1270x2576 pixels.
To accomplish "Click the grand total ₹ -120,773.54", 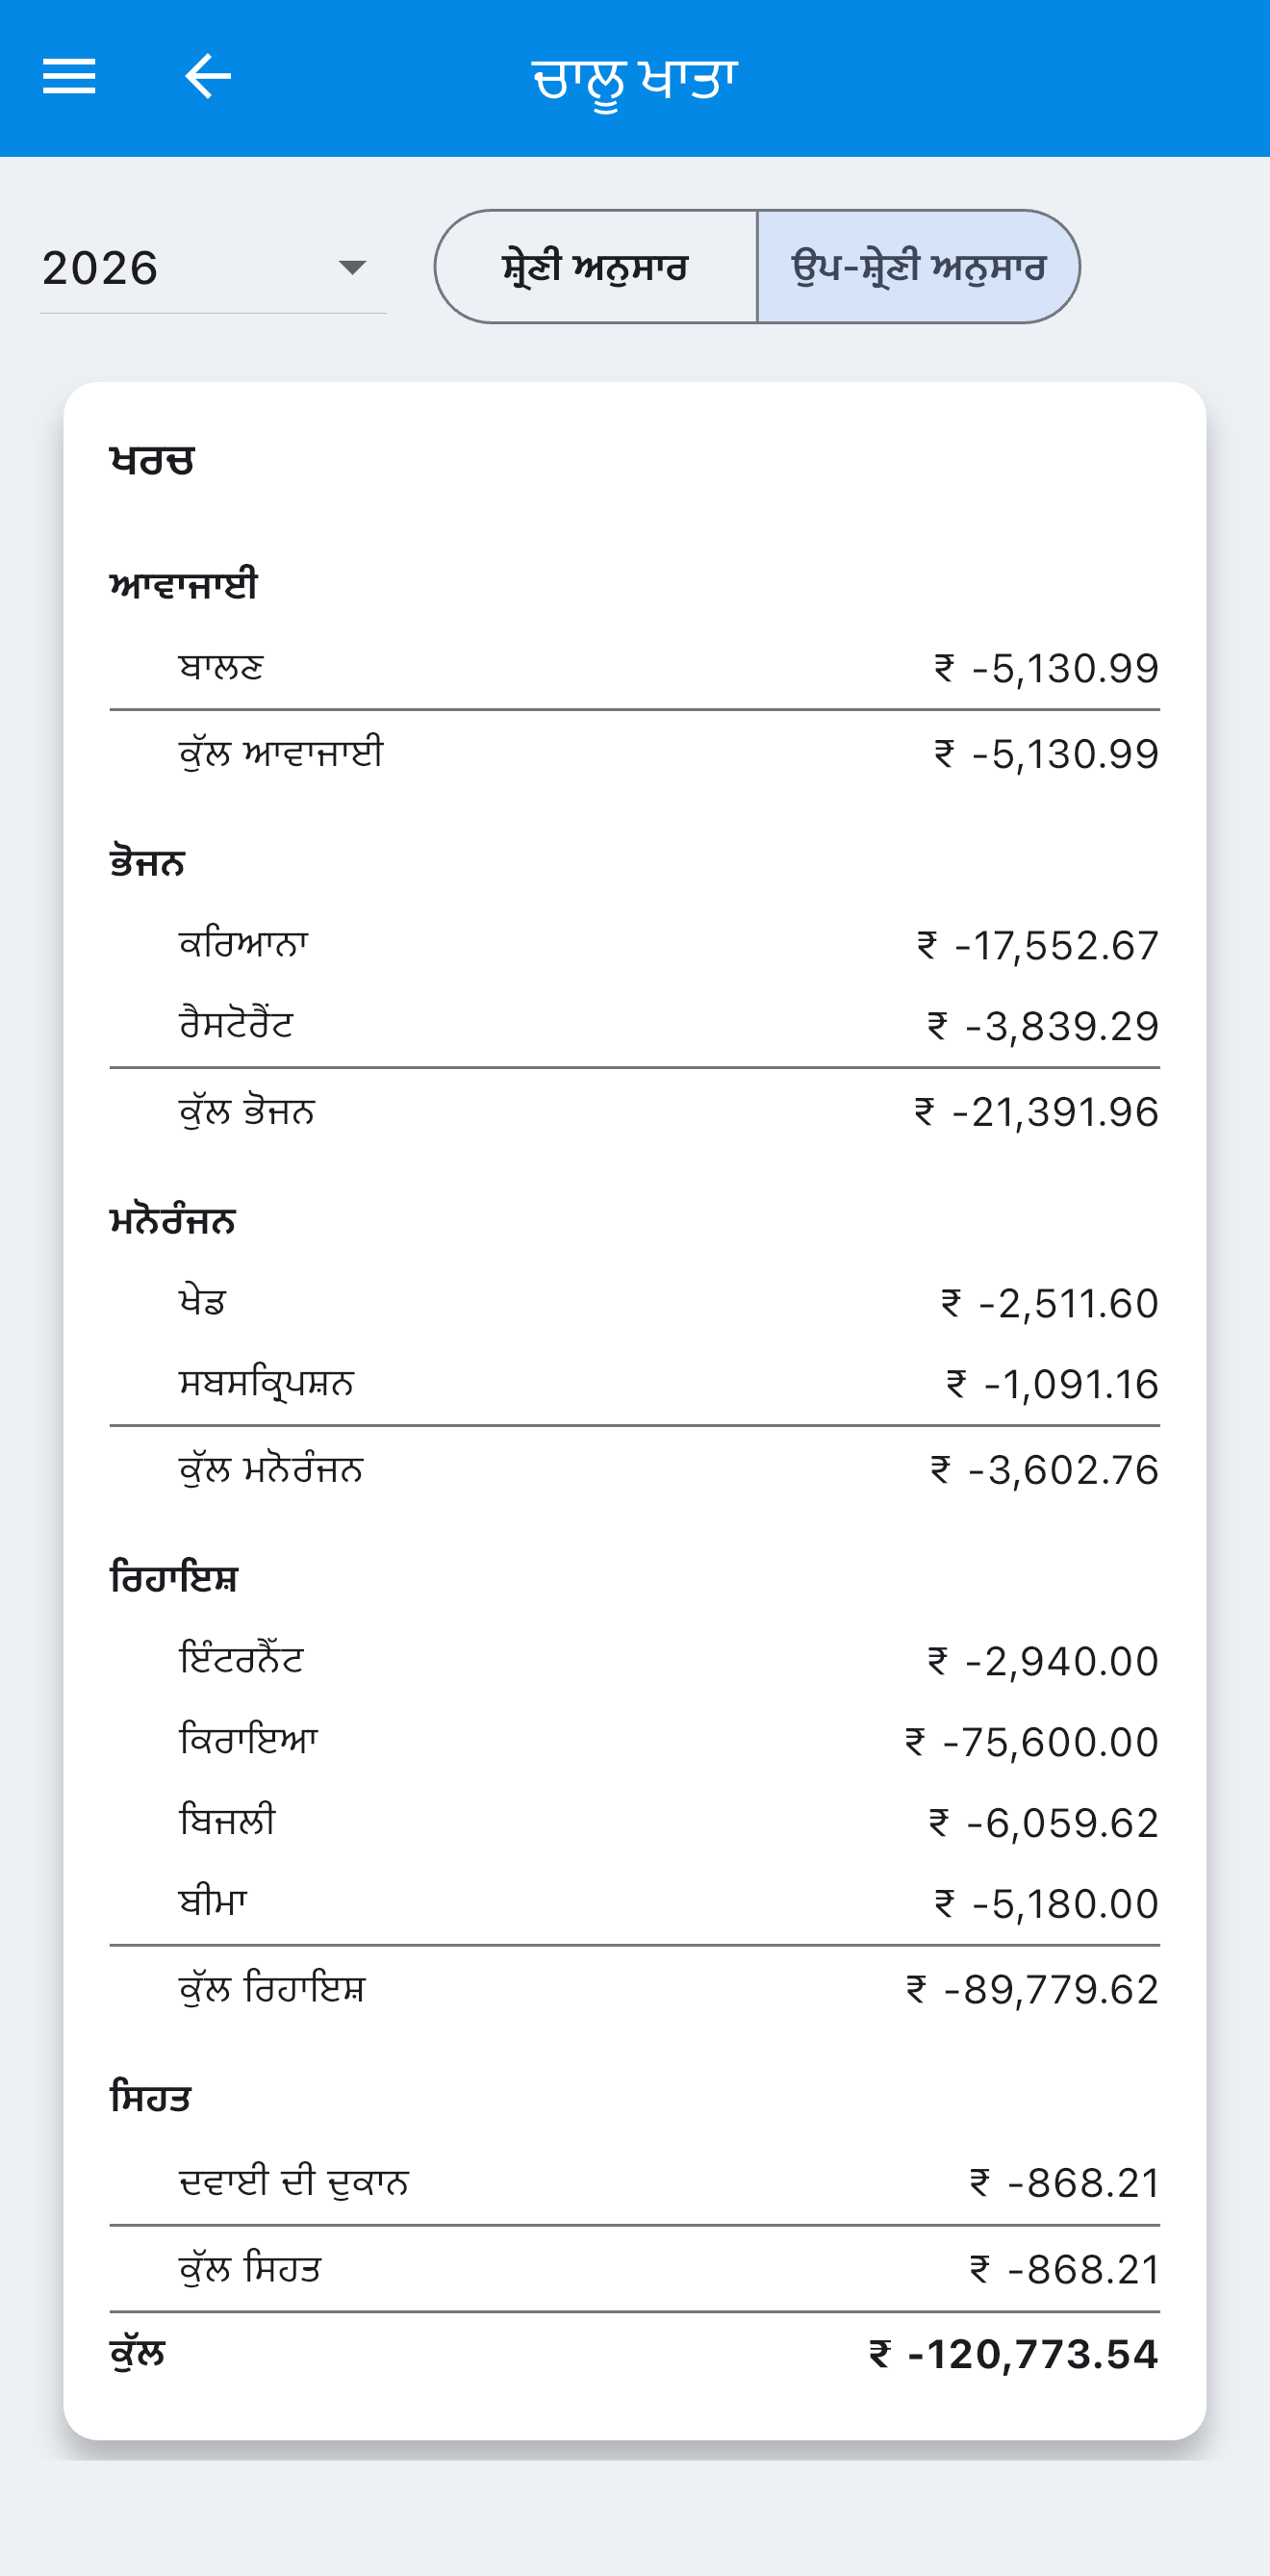I will [1013, 2355].
